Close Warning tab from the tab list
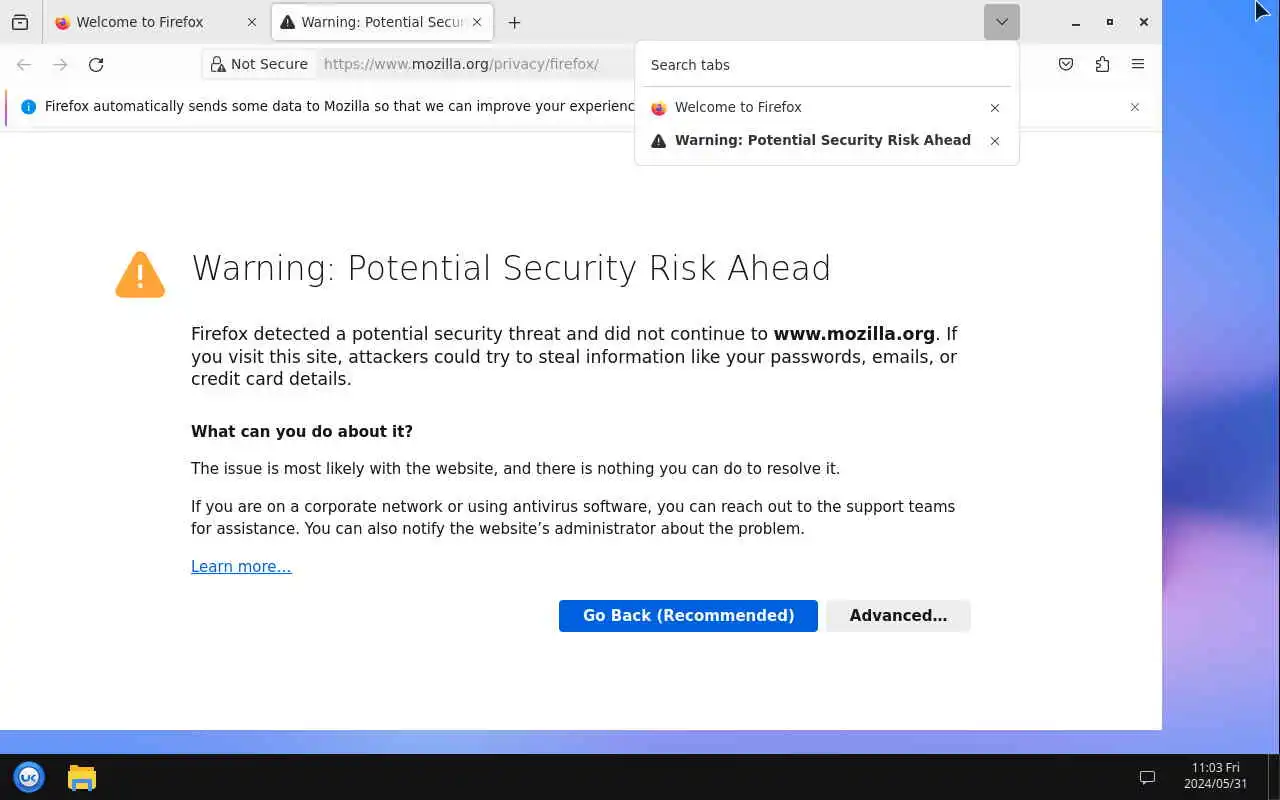 [995, 141]
